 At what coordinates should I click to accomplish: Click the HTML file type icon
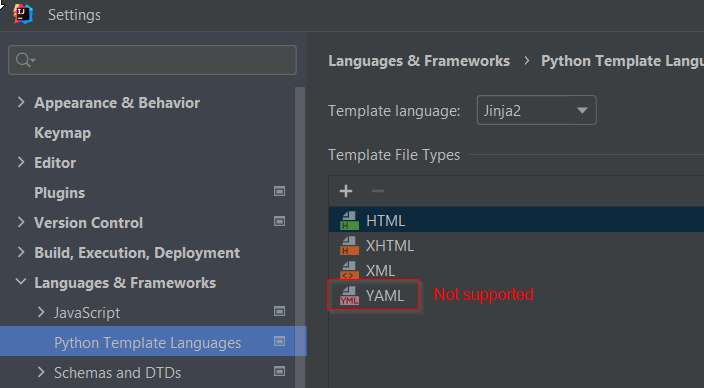pos(349,220)
